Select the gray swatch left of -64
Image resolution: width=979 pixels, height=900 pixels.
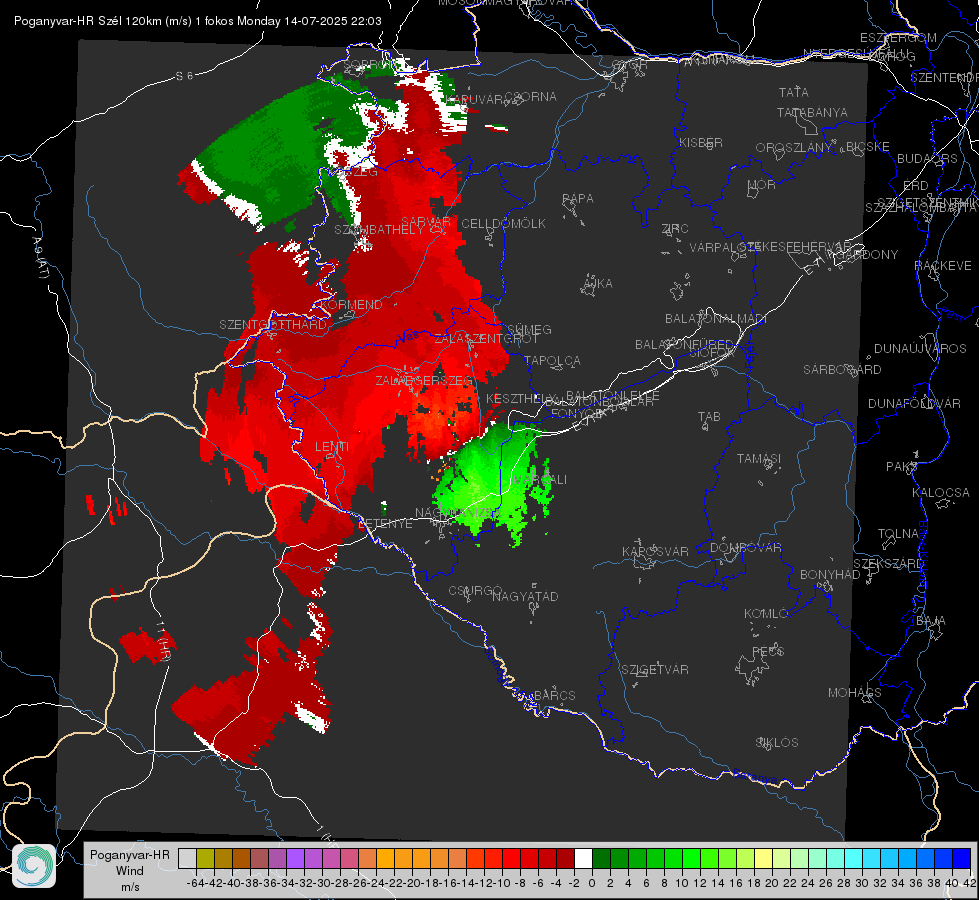point(187,858)
